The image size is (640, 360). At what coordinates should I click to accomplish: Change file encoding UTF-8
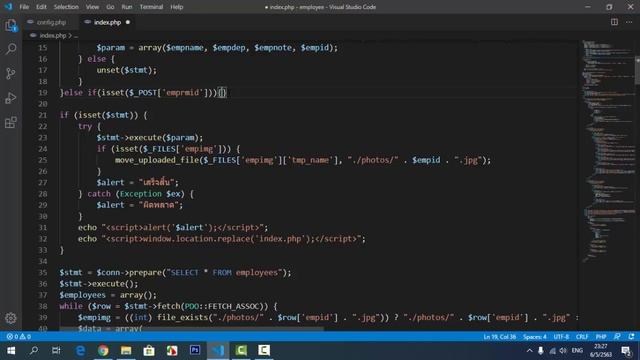(561, 337)
